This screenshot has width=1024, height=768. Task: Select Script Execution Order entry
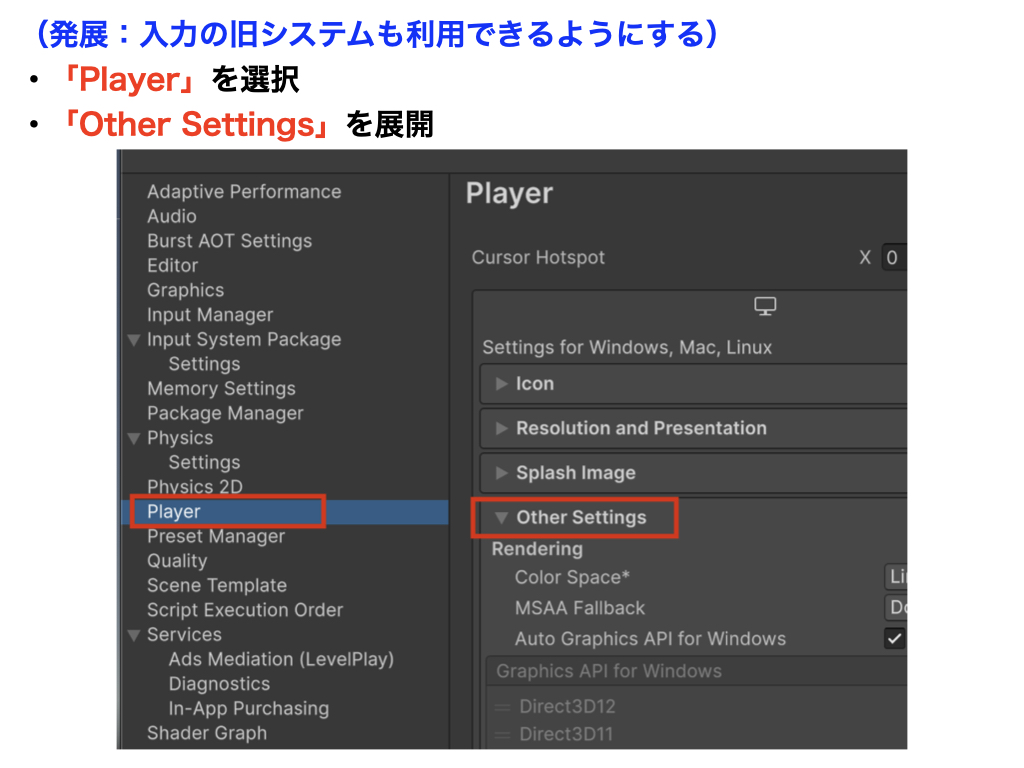pos(244,610)
